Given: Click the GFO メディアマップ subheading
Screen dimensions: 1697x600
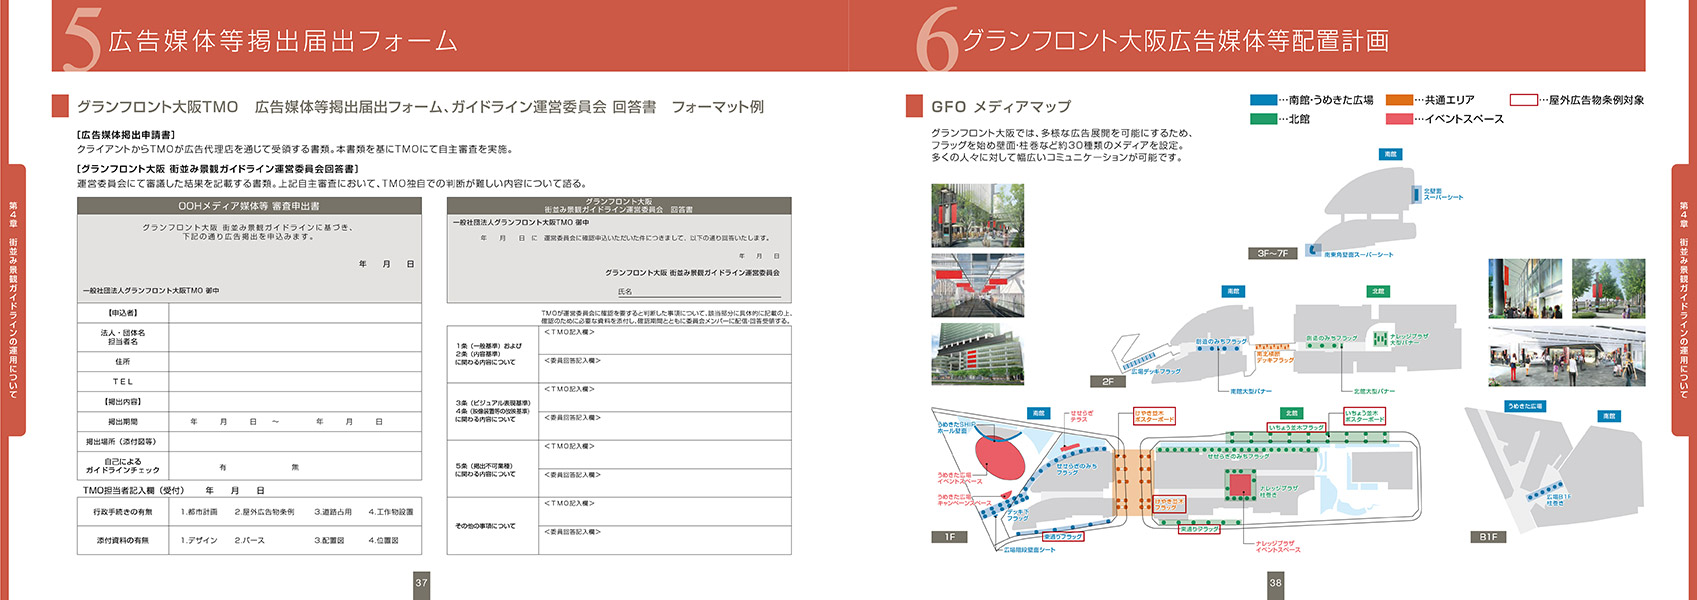Looking at the screenshot, I should [1001, 106].
